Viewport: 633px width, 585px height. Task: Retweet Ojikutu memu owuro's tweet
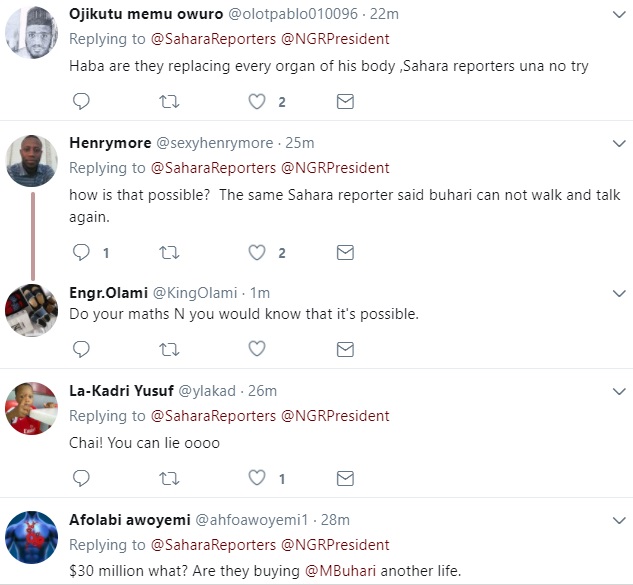click(169, 102)
